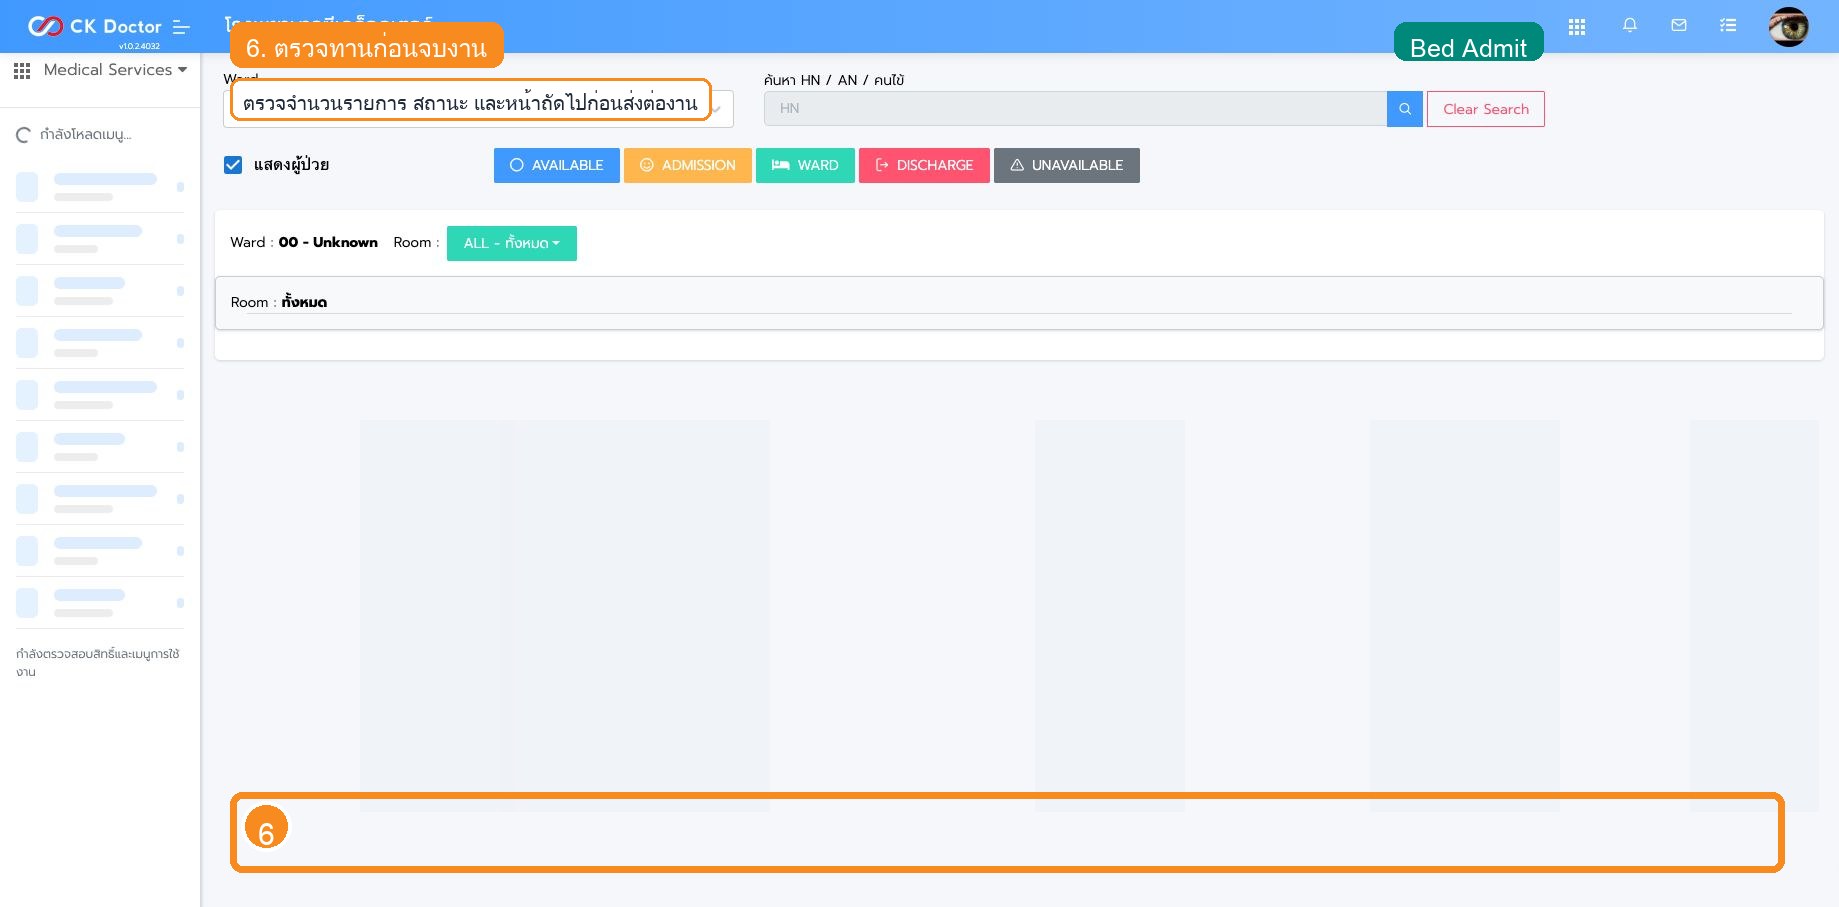Focus the HN search input field

click(1075, 109)
